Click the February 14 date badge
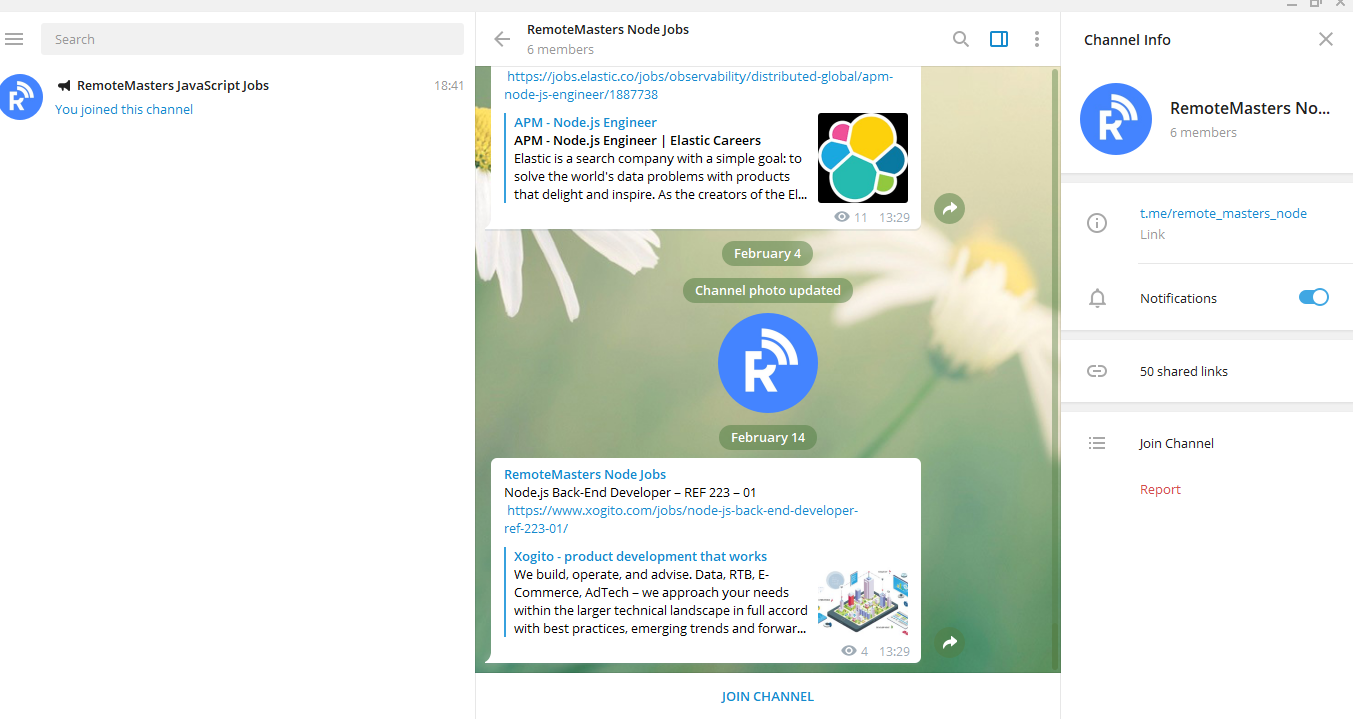This screenshot has width=1353, height=719. coord(768,437)
